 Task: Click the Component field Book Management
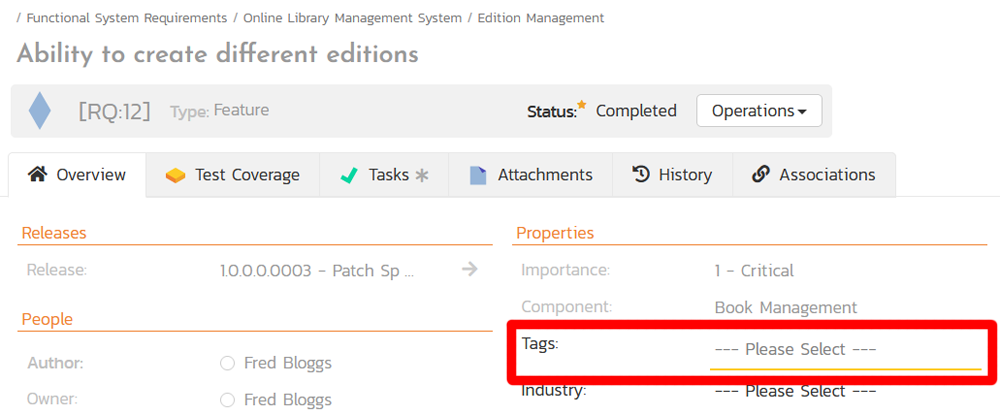tap(785, 308)
